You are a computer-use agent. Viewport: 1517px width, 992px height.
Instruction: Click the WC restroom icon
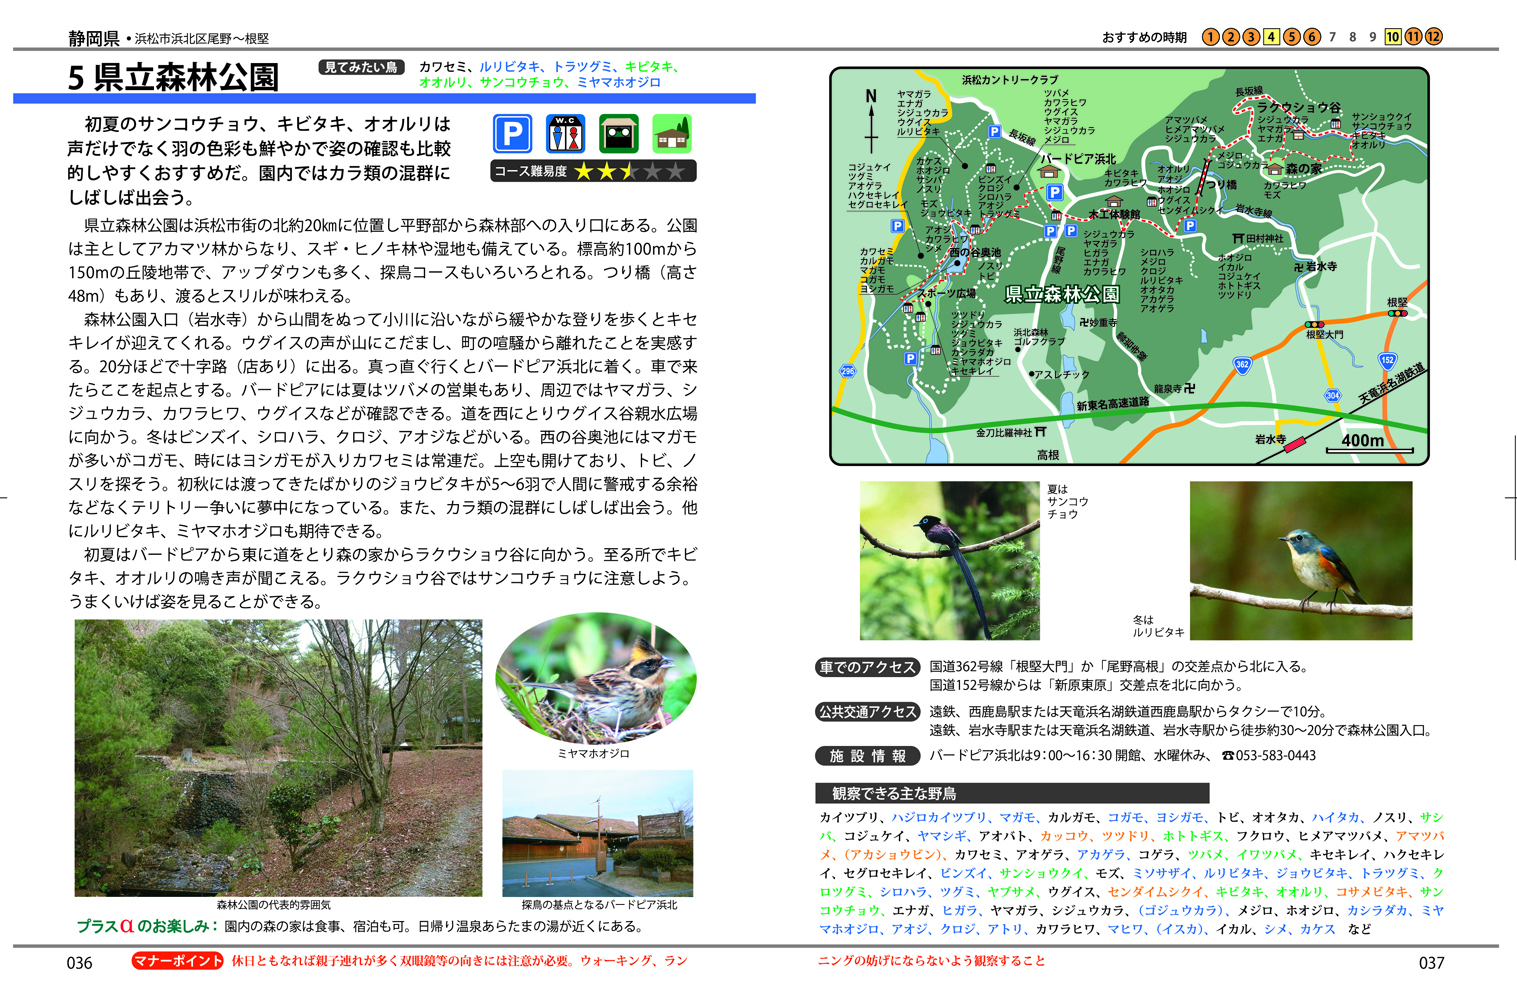point(565,134)
